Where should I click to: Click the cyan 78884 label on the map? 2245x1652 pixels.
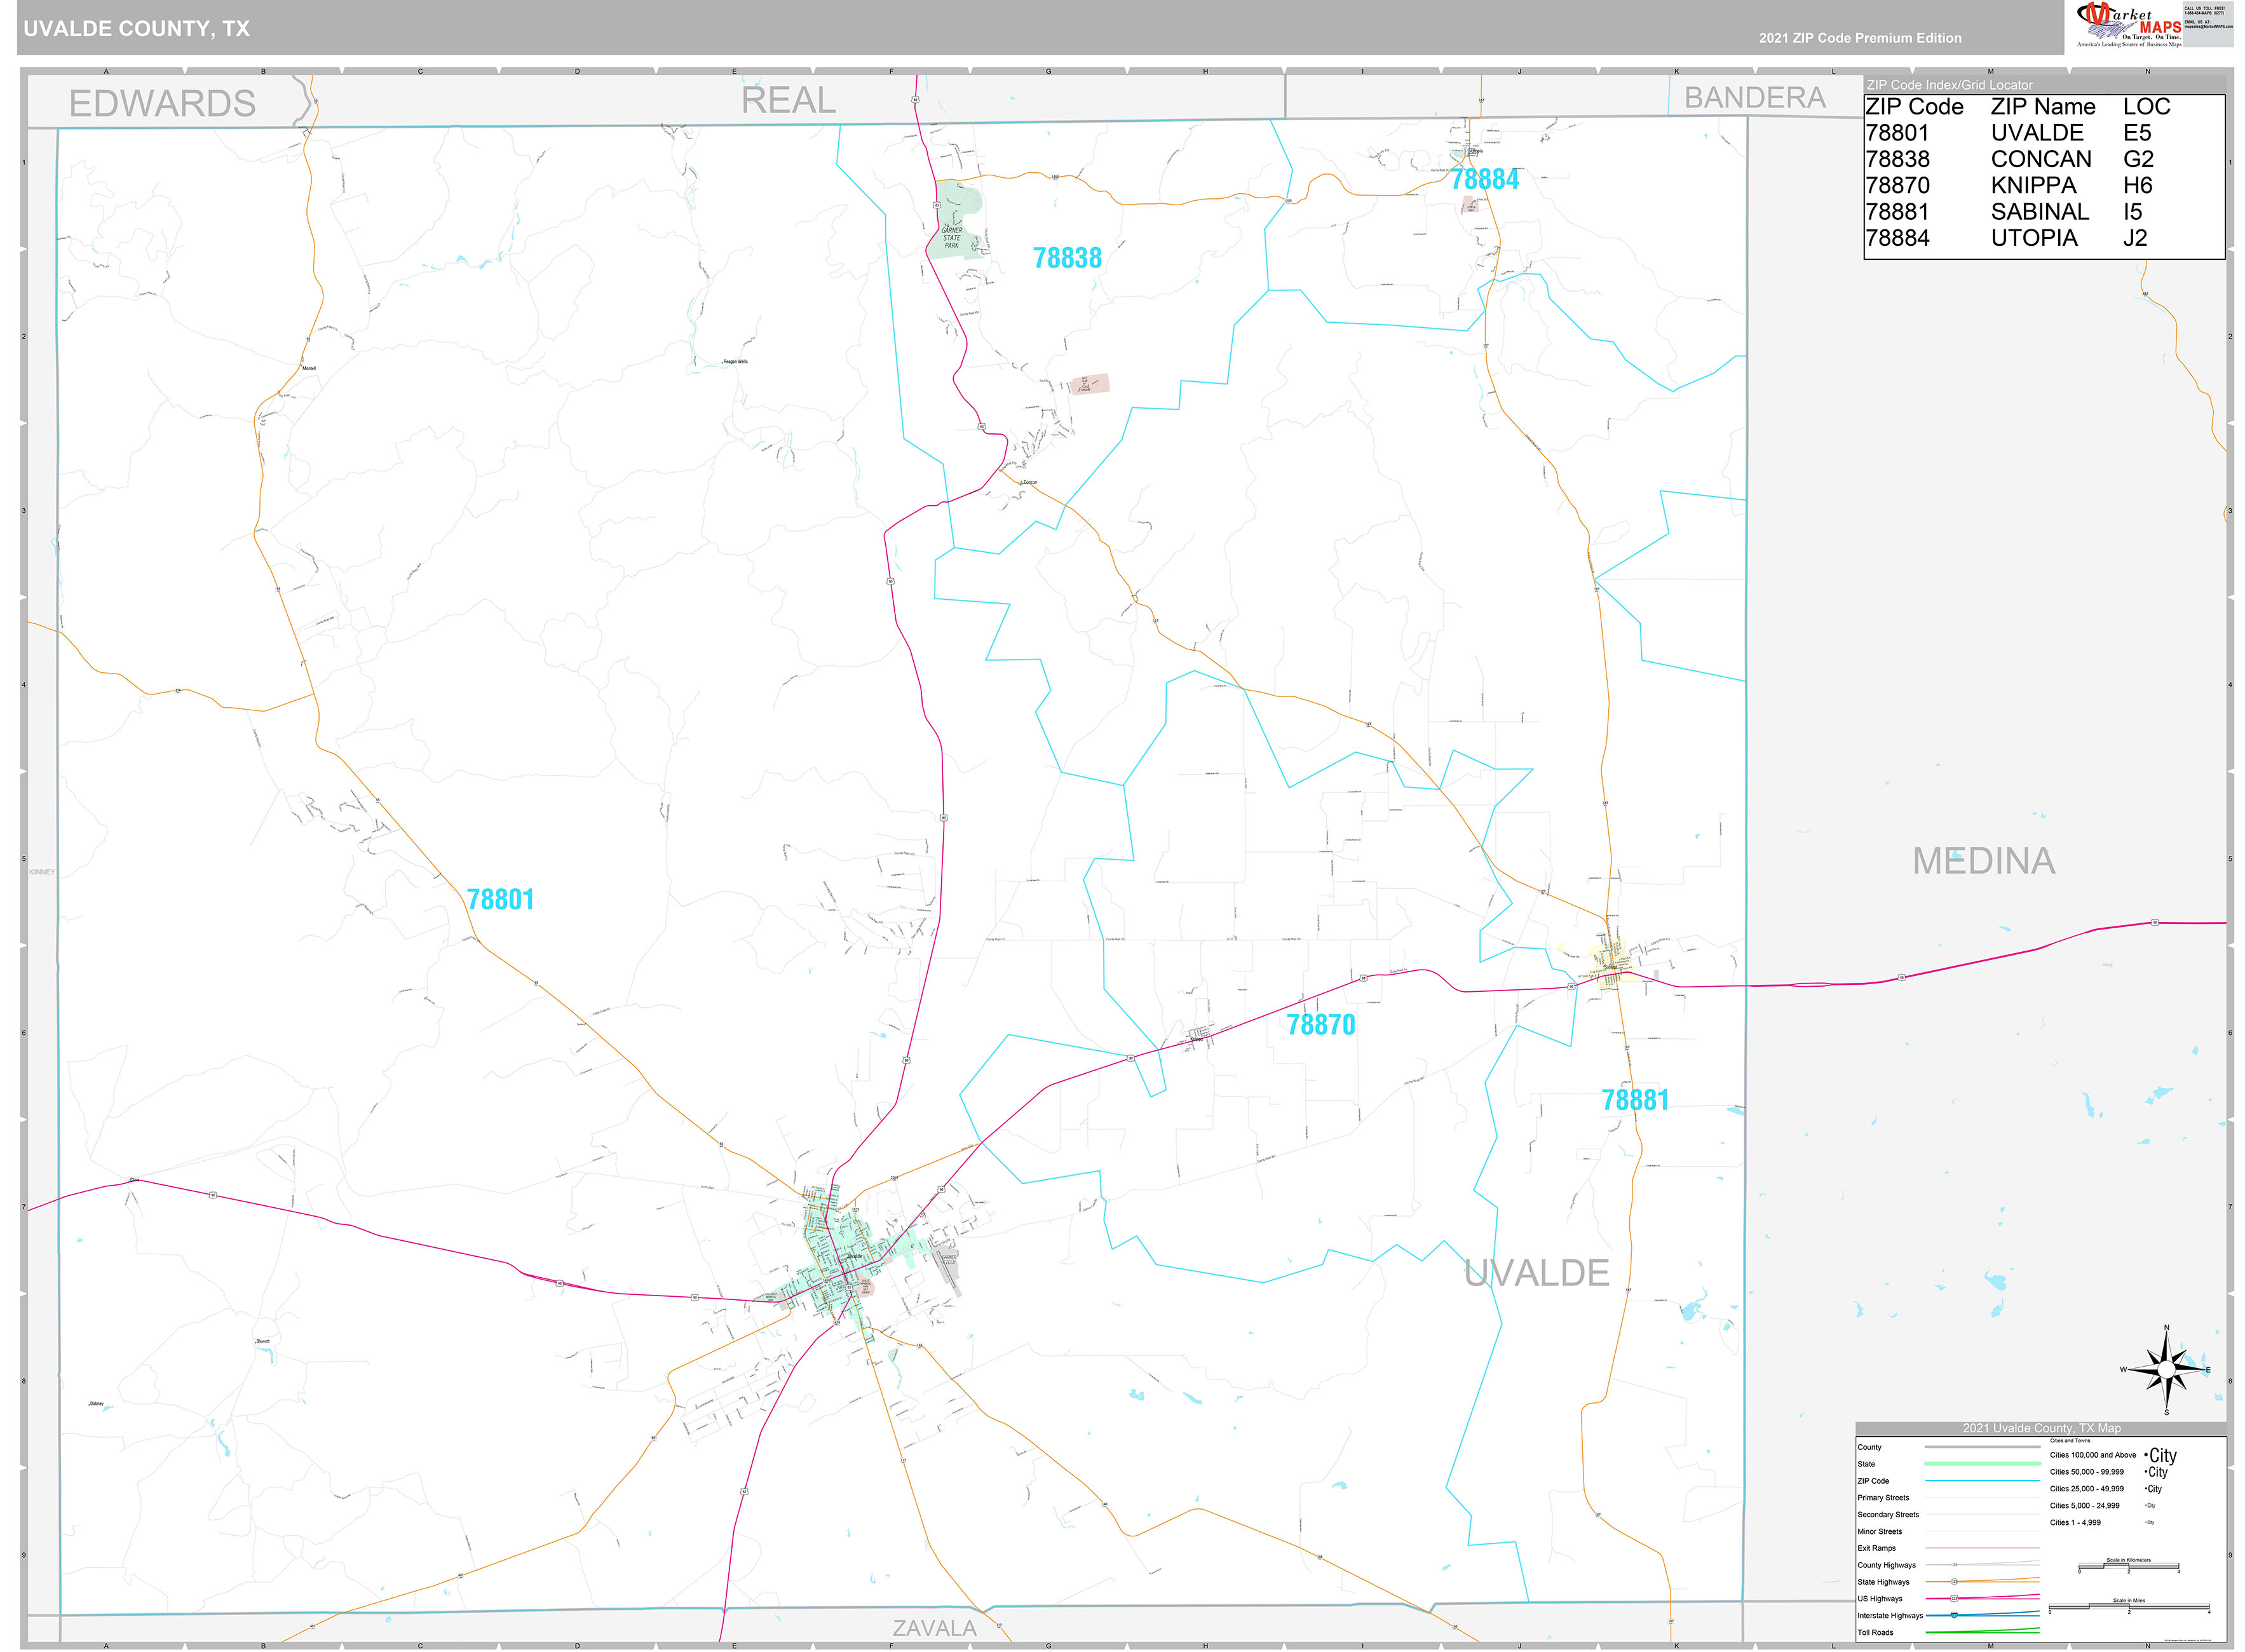[x=1485, y=180]
